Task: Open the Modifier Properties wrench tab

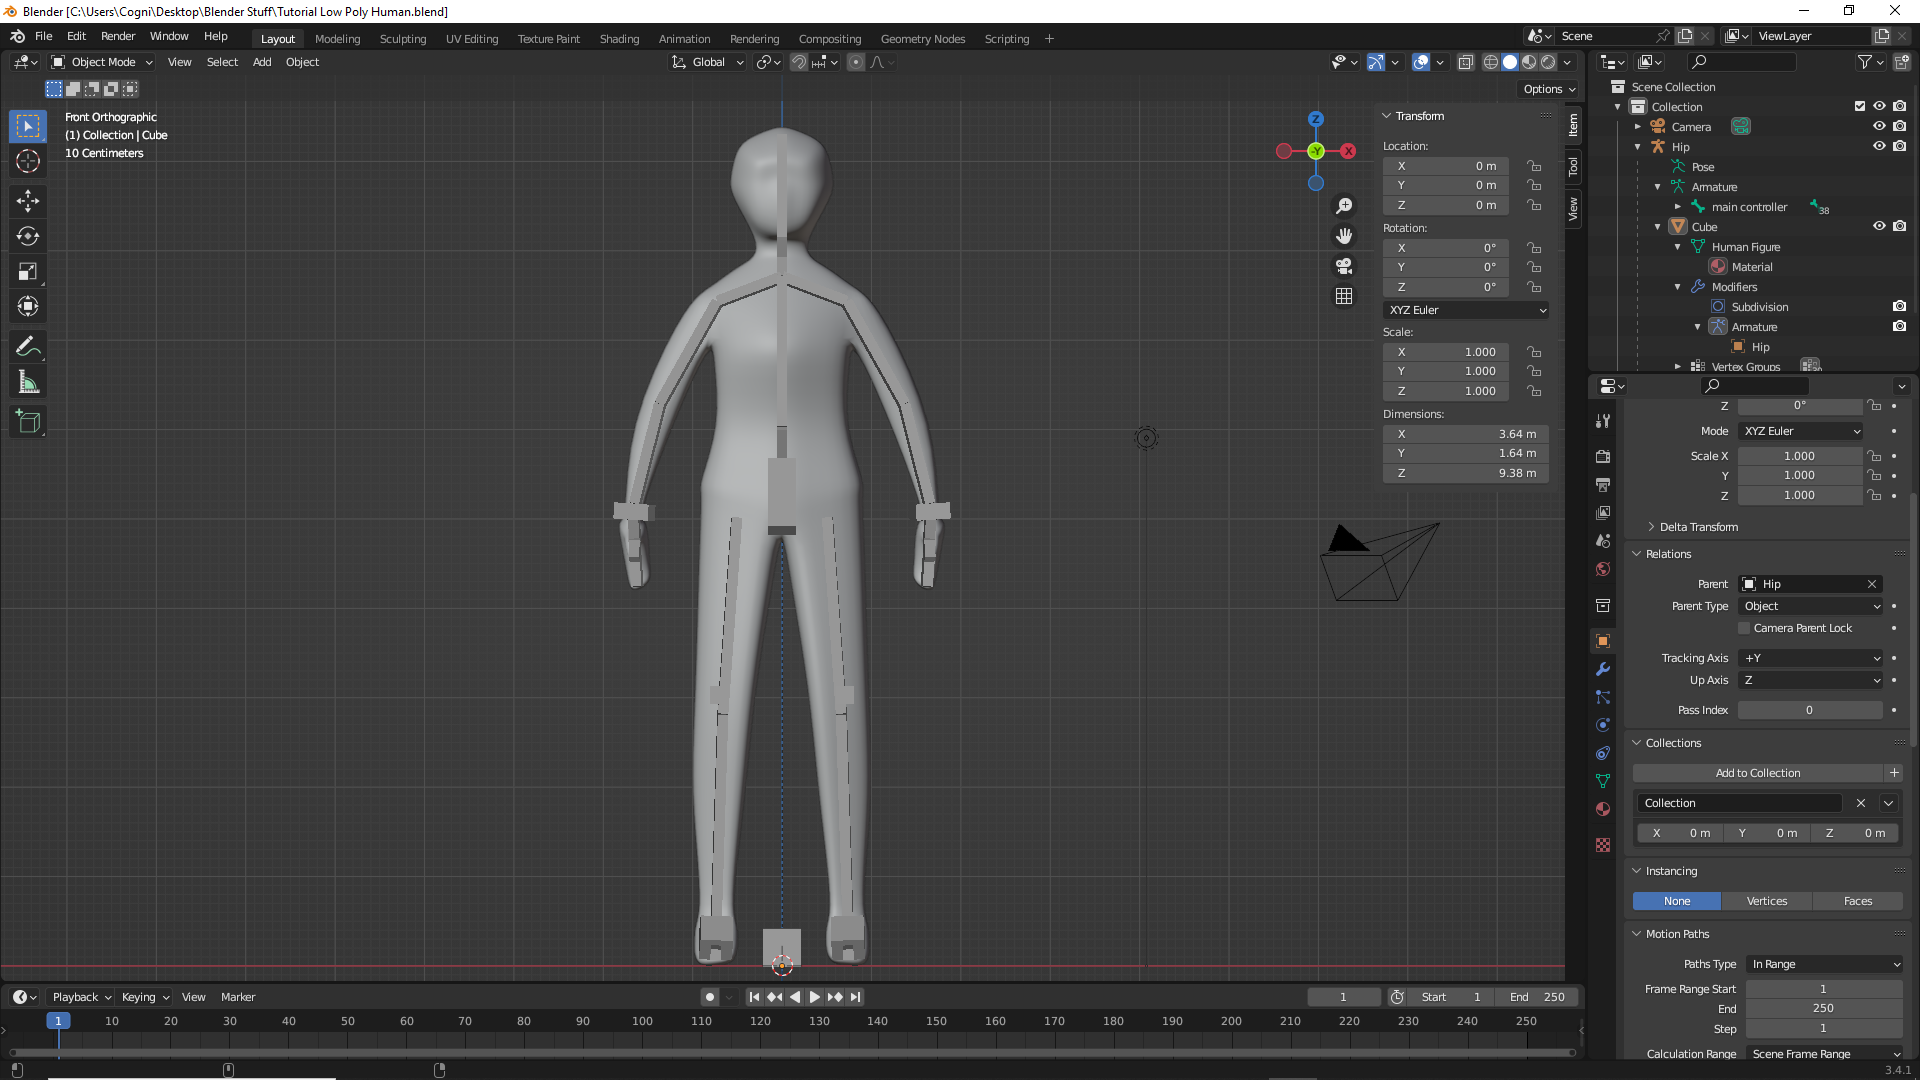Action: [1603, 669]
